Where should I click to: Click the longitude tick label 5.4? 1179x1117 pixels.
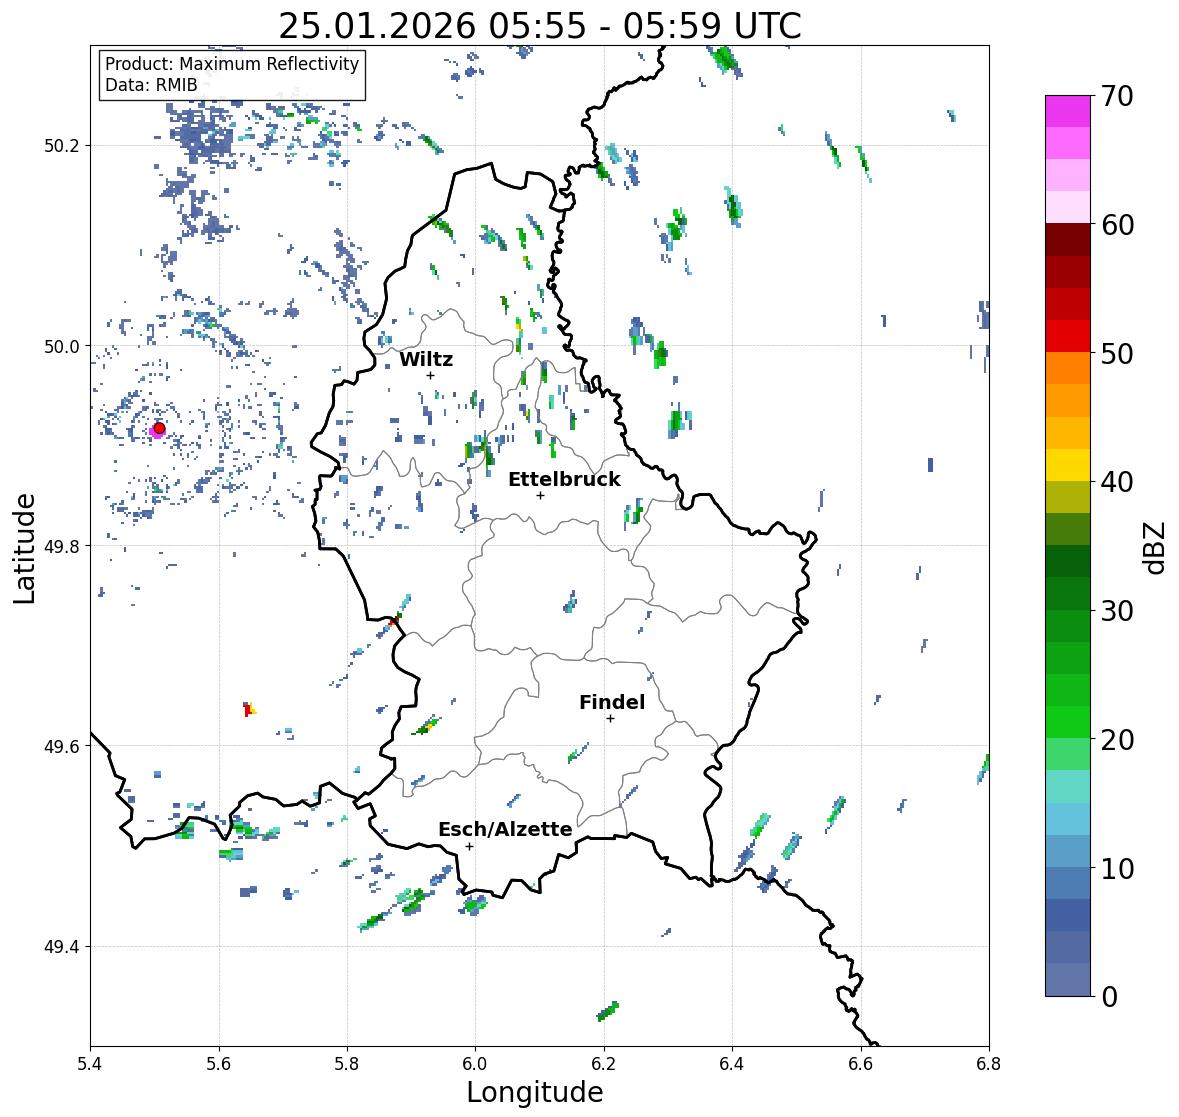coord(90,1063)
